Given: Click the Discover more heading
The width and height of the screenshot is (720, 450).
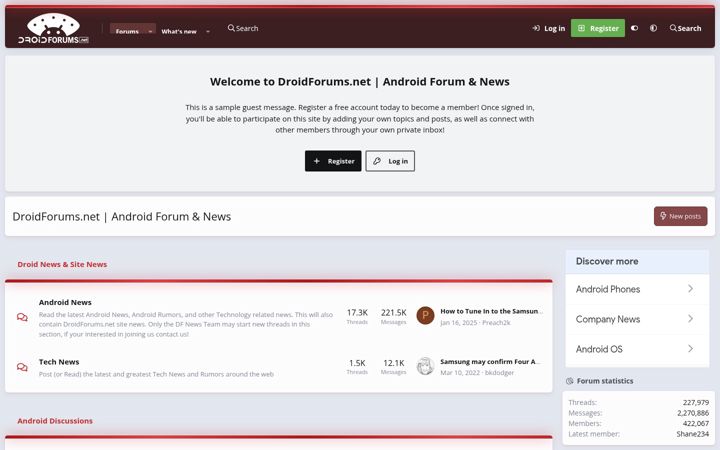Looking at the screenshot, I should point(607,261).
